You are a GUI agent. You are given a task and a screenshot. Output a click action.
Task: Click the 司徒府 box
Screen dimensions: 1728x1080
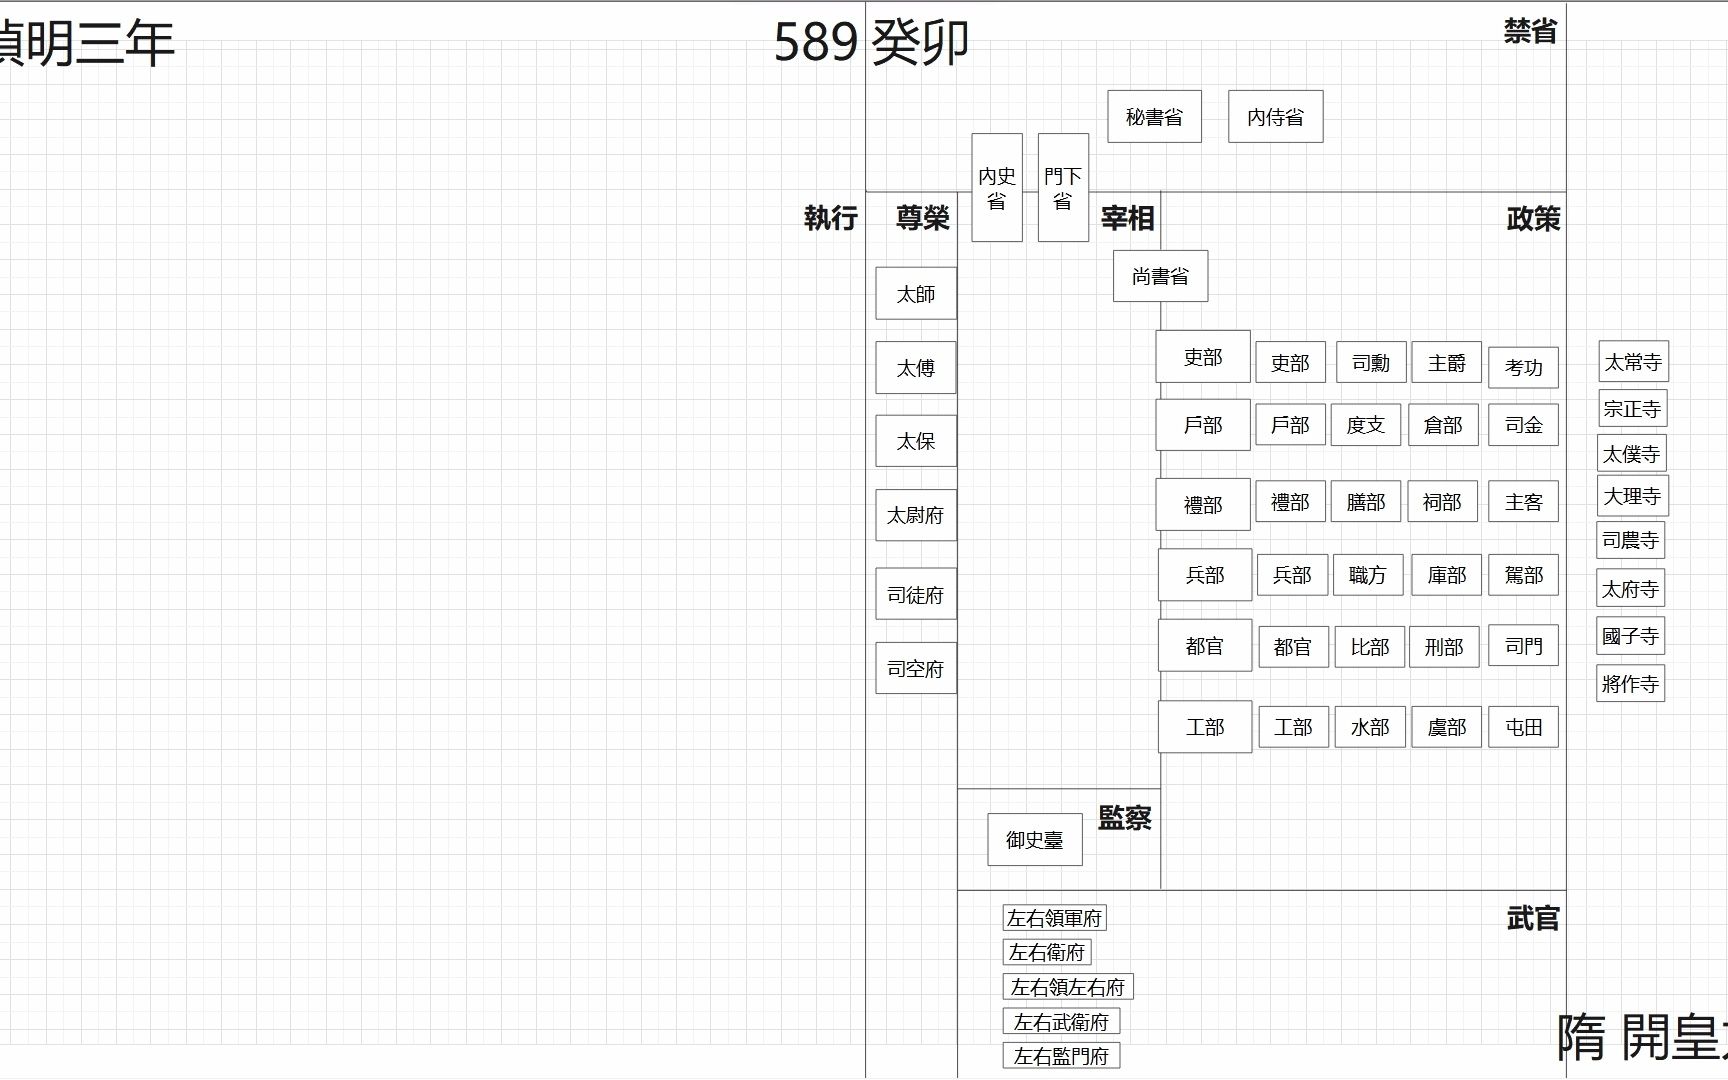(916, 595)
